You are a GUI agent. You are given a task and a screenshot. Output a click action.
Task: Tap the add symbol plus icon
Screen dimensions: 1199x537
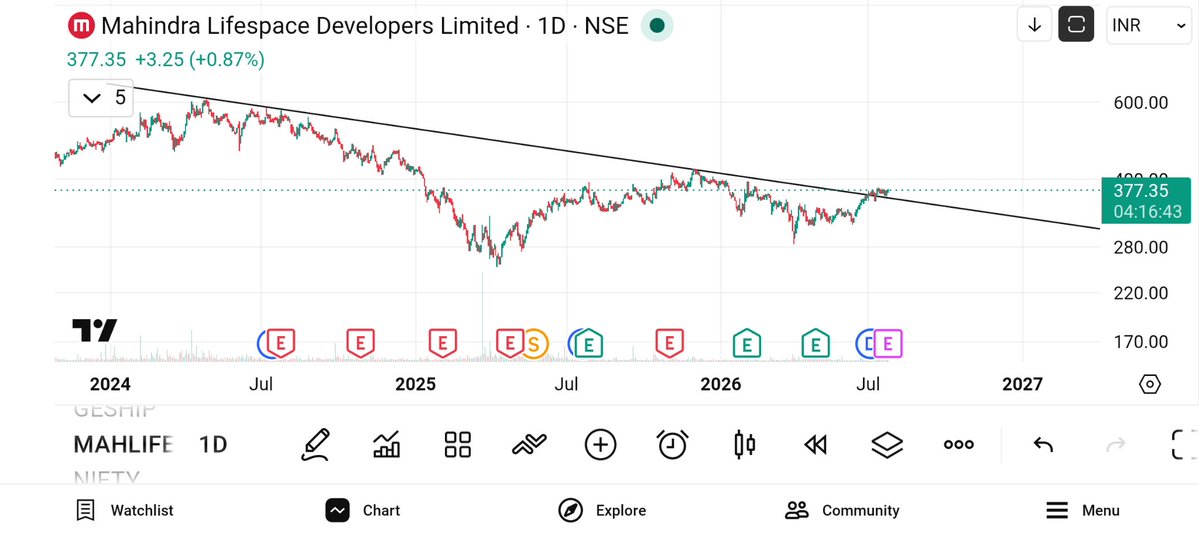click(x=600, y=444)
